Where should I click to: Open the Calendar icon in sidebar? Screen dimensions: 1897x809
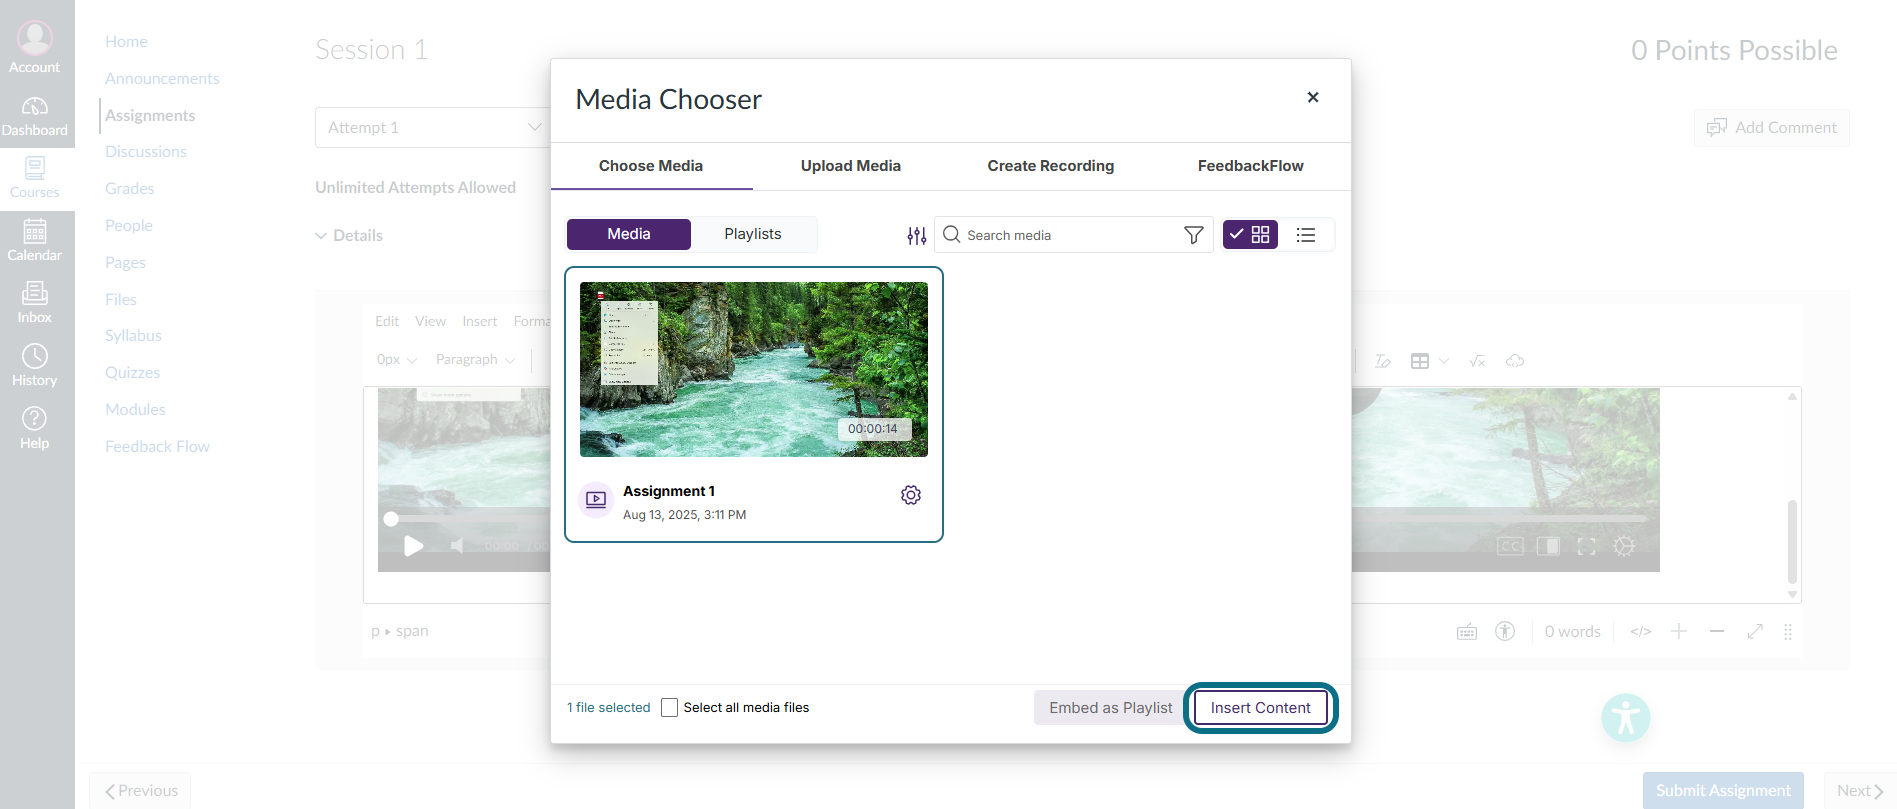35,231
